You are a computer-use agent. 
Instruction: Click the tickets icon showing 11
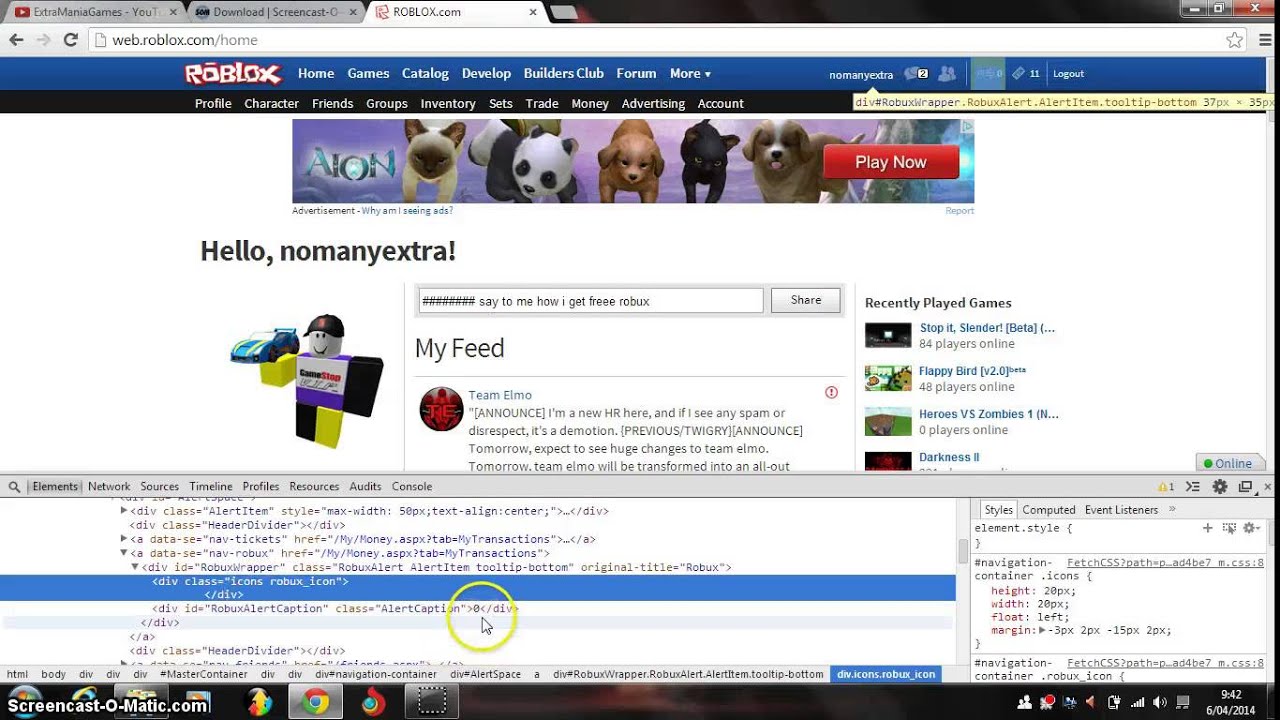[1025, 74]
